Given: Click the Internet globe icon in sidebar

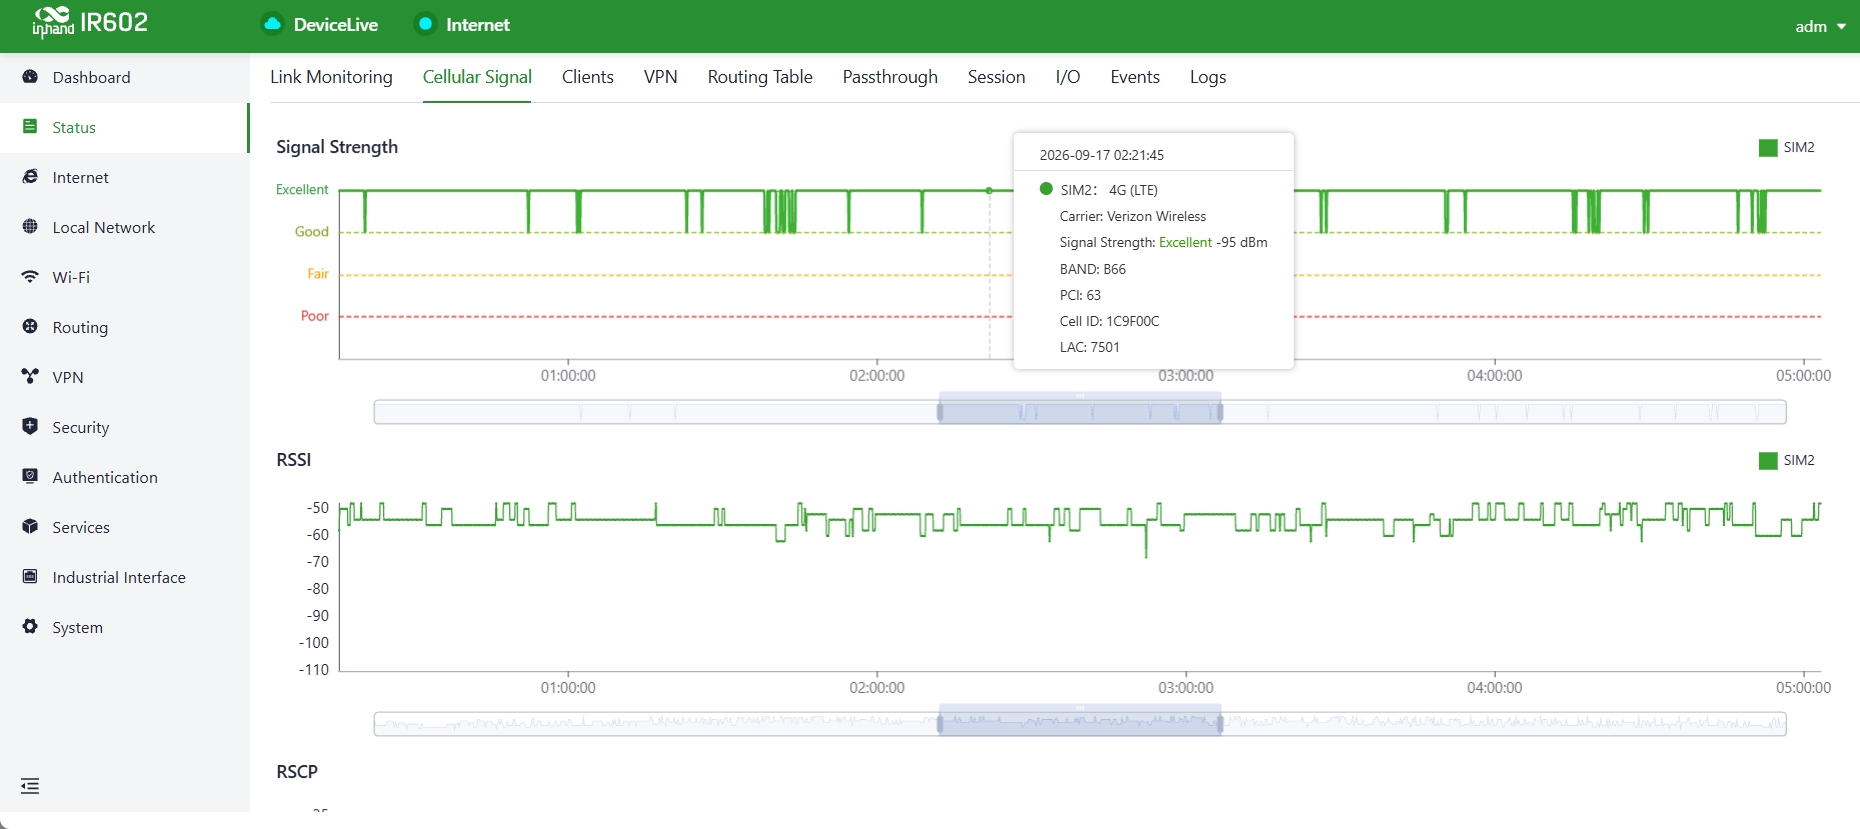Looking at the screenshot, I should 30,177.
